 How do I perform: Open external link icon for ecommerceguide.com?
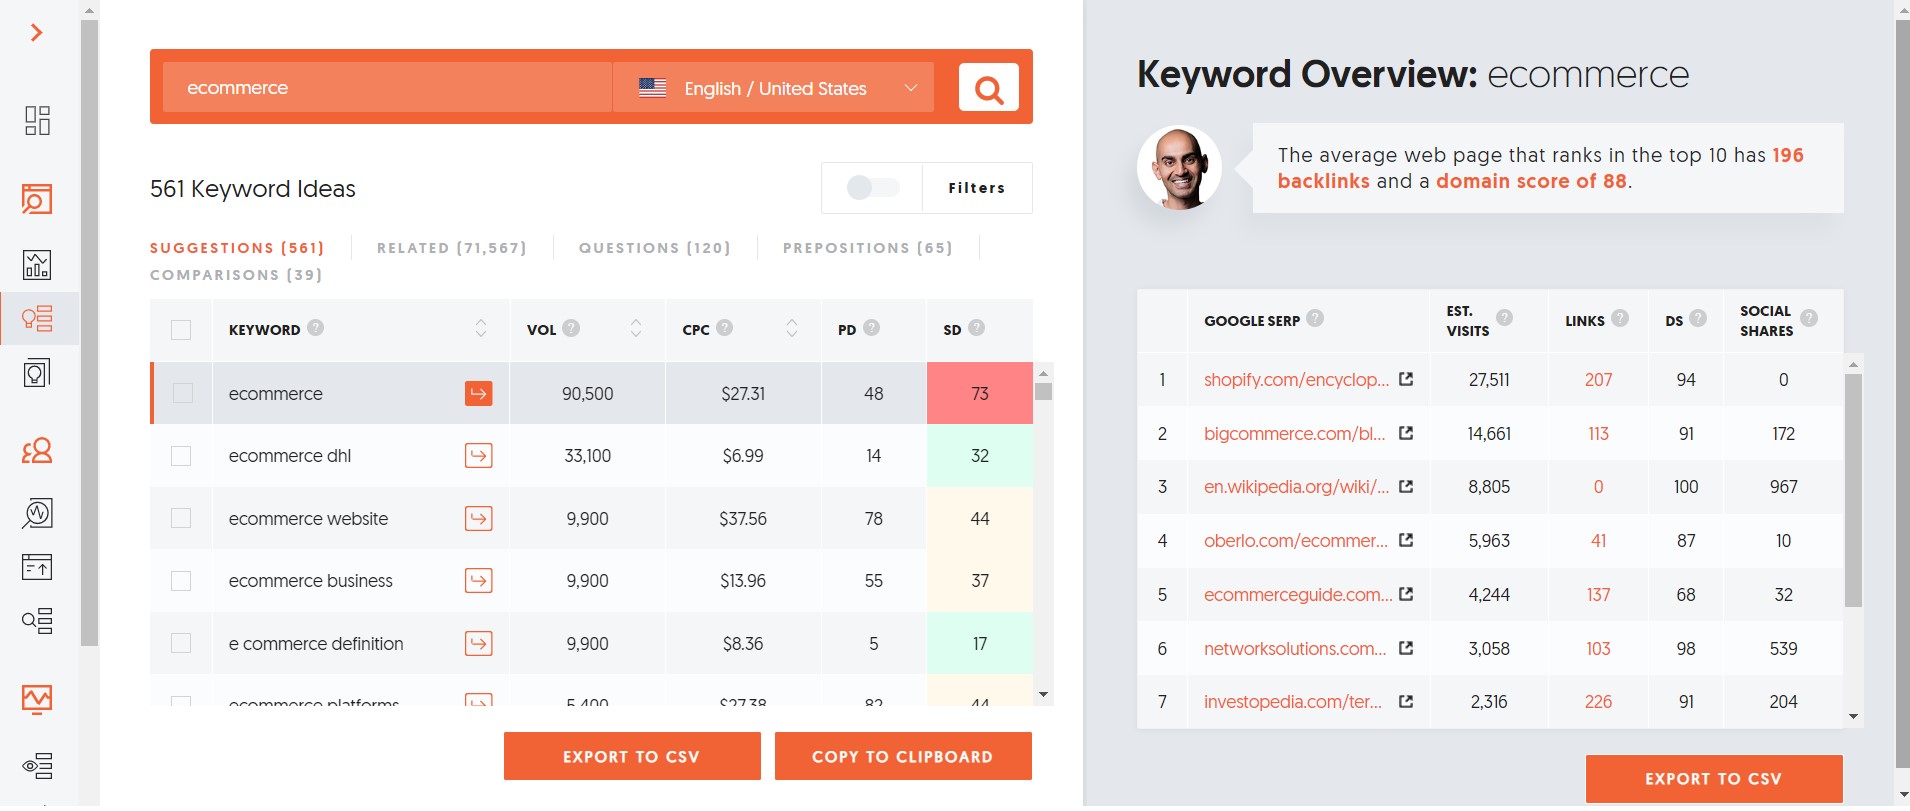click(1406, 594)
